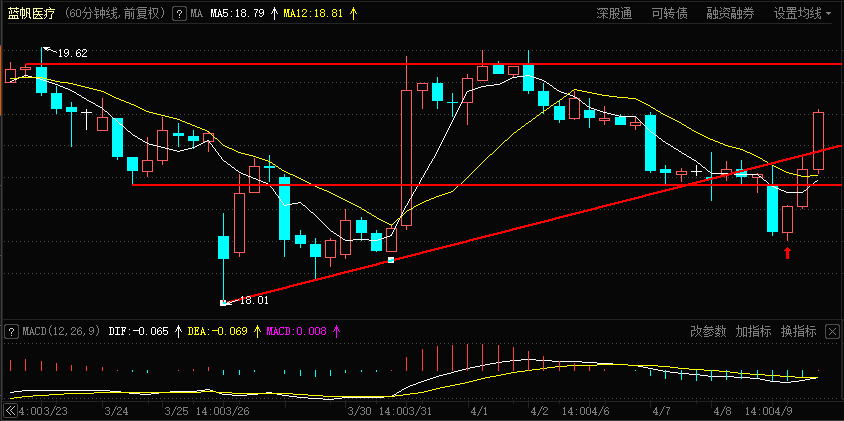Click the 融资融券 link
Viewport: 844px width, 421px height.
730,14
